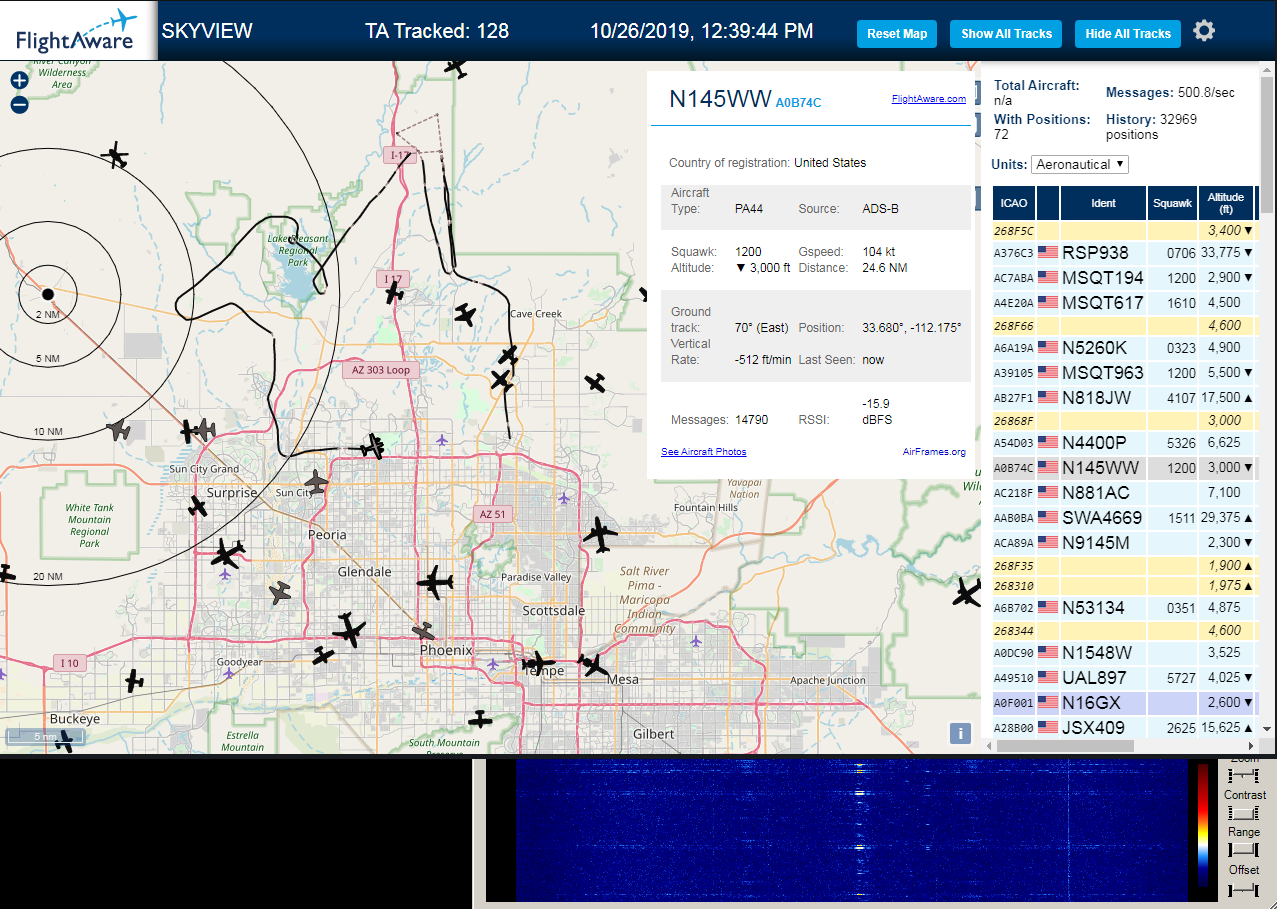Select aircraft icon over Tempe

pos(537,662)
